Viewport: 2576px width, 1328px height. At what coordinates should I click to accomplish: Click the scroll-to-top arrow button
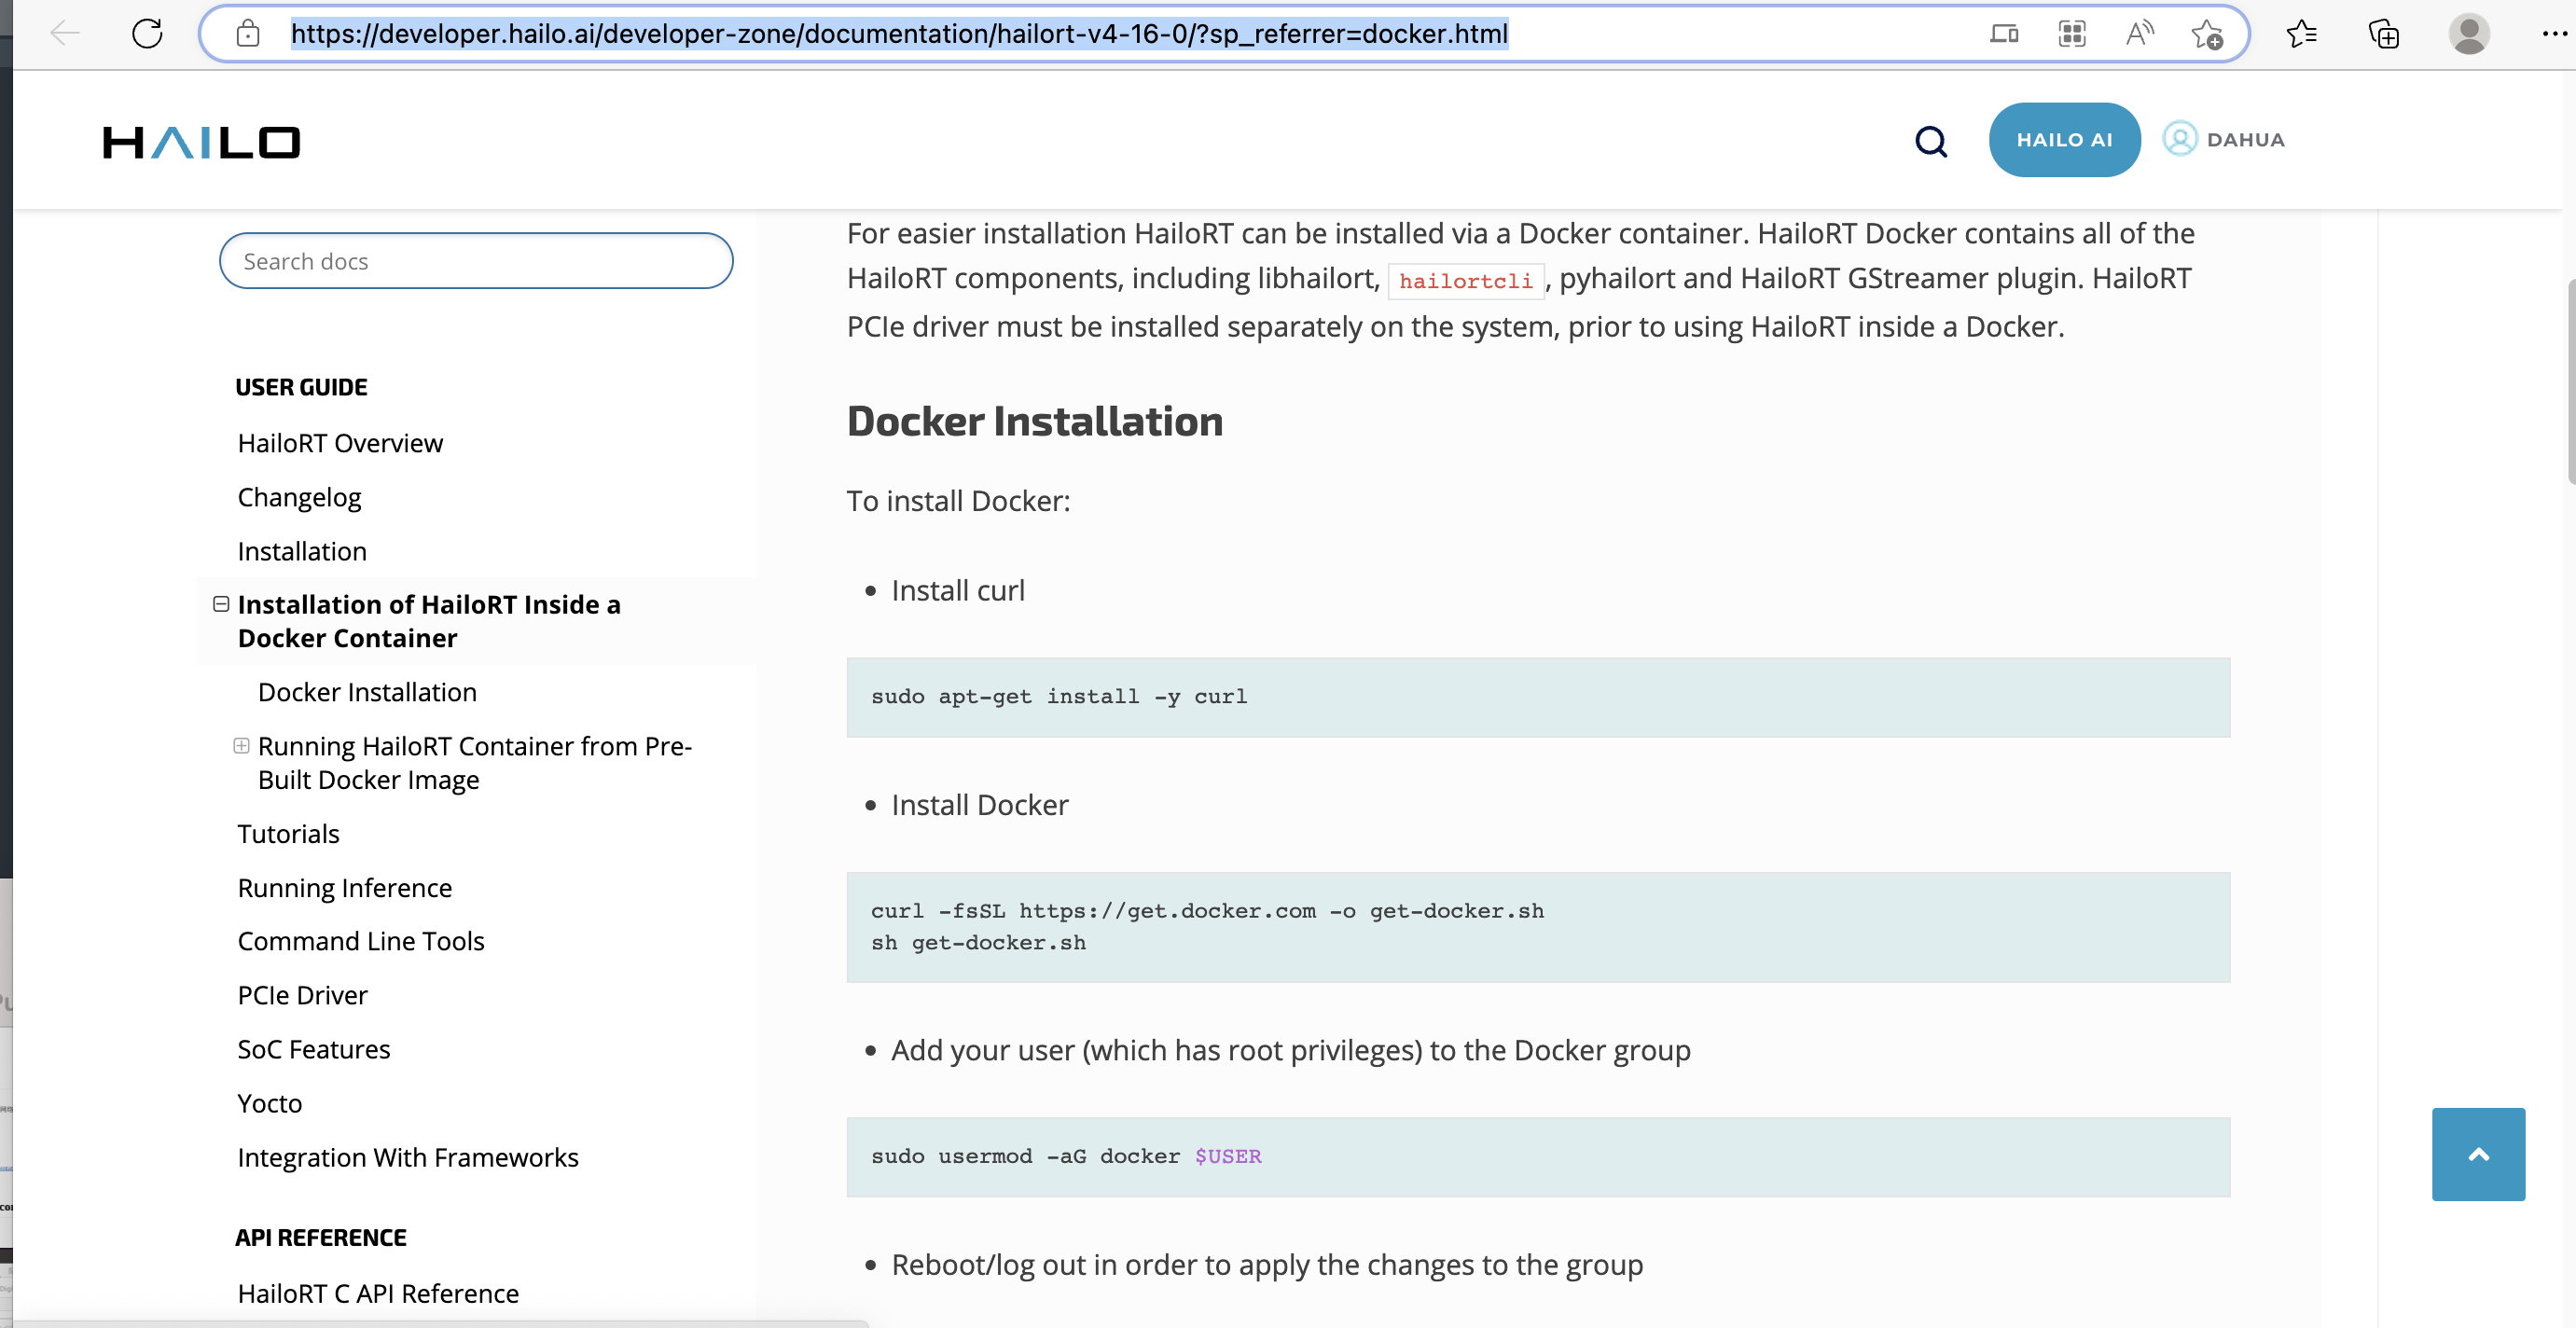pyautogui.click(x=2478, y=1154)
